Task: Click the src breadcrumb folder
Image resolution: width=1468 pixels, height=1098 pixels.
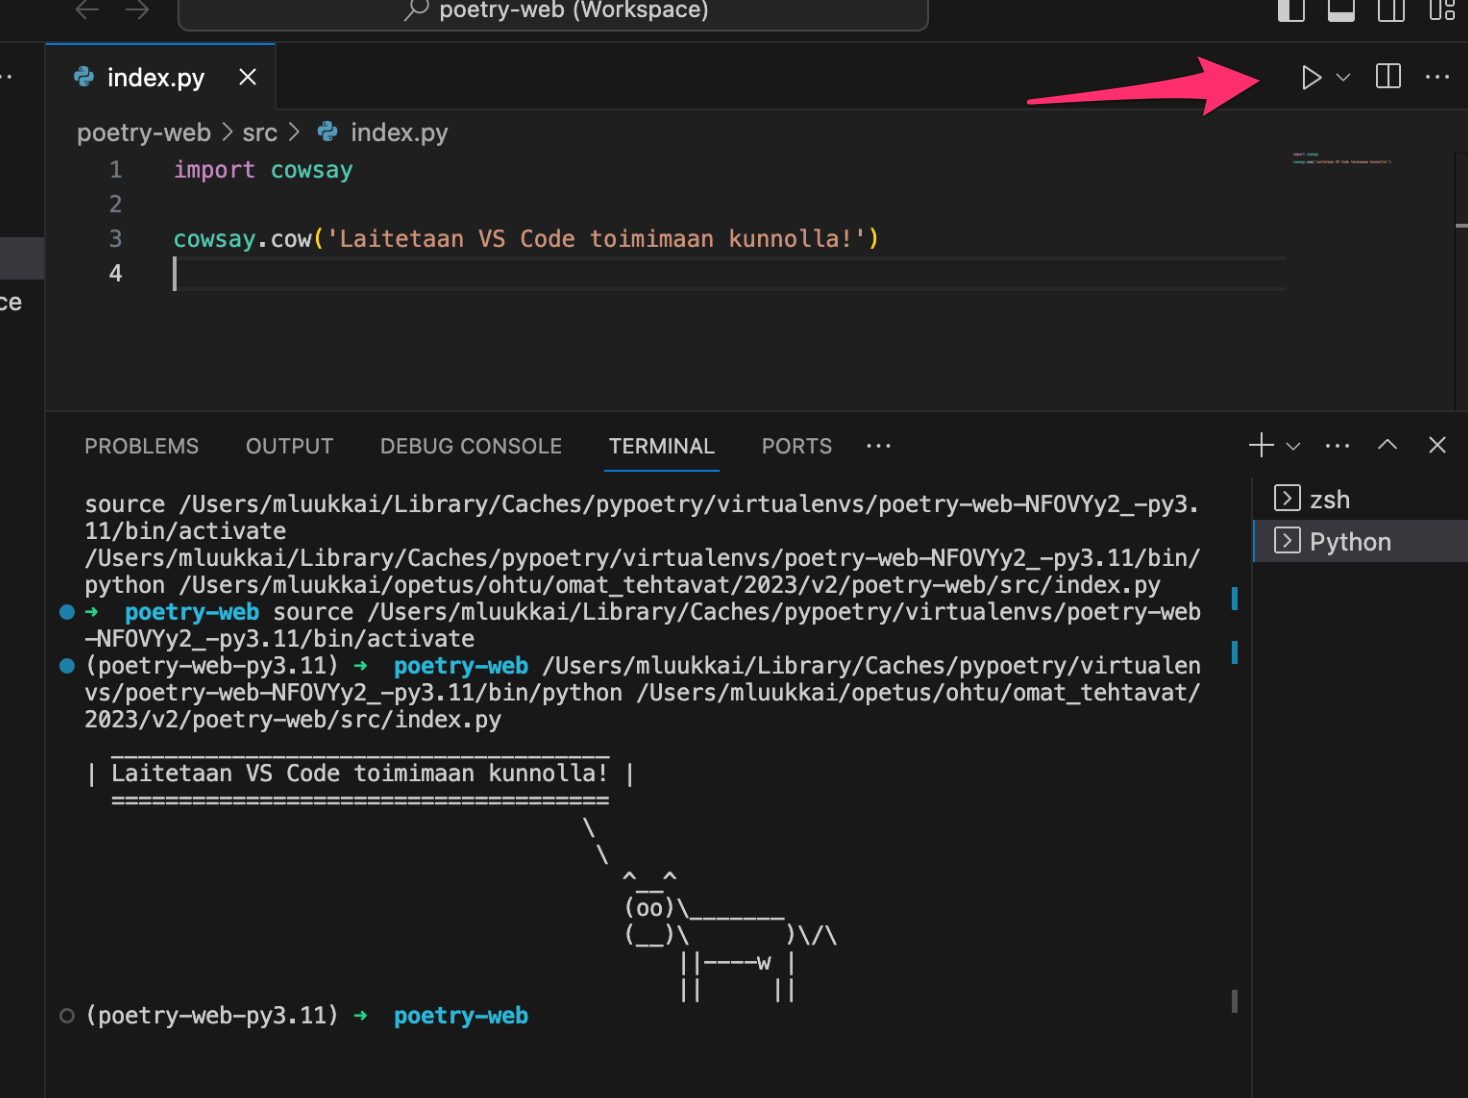Action: (259, 133)
